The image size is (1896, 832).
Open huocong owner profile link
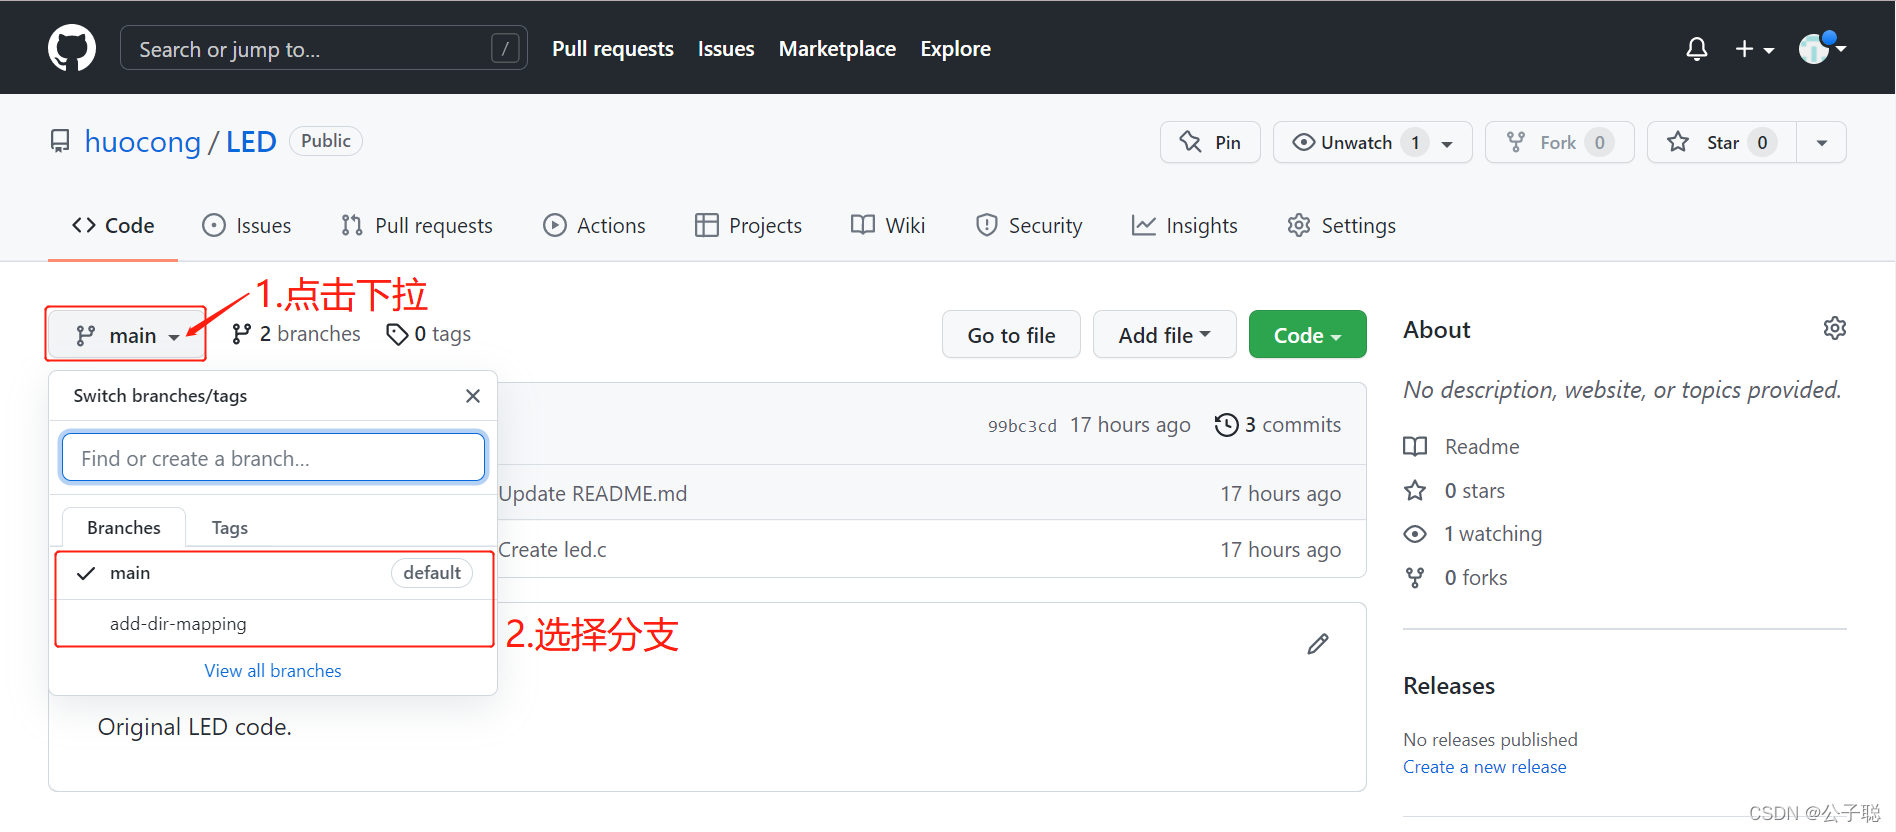(x=142, y=142)
